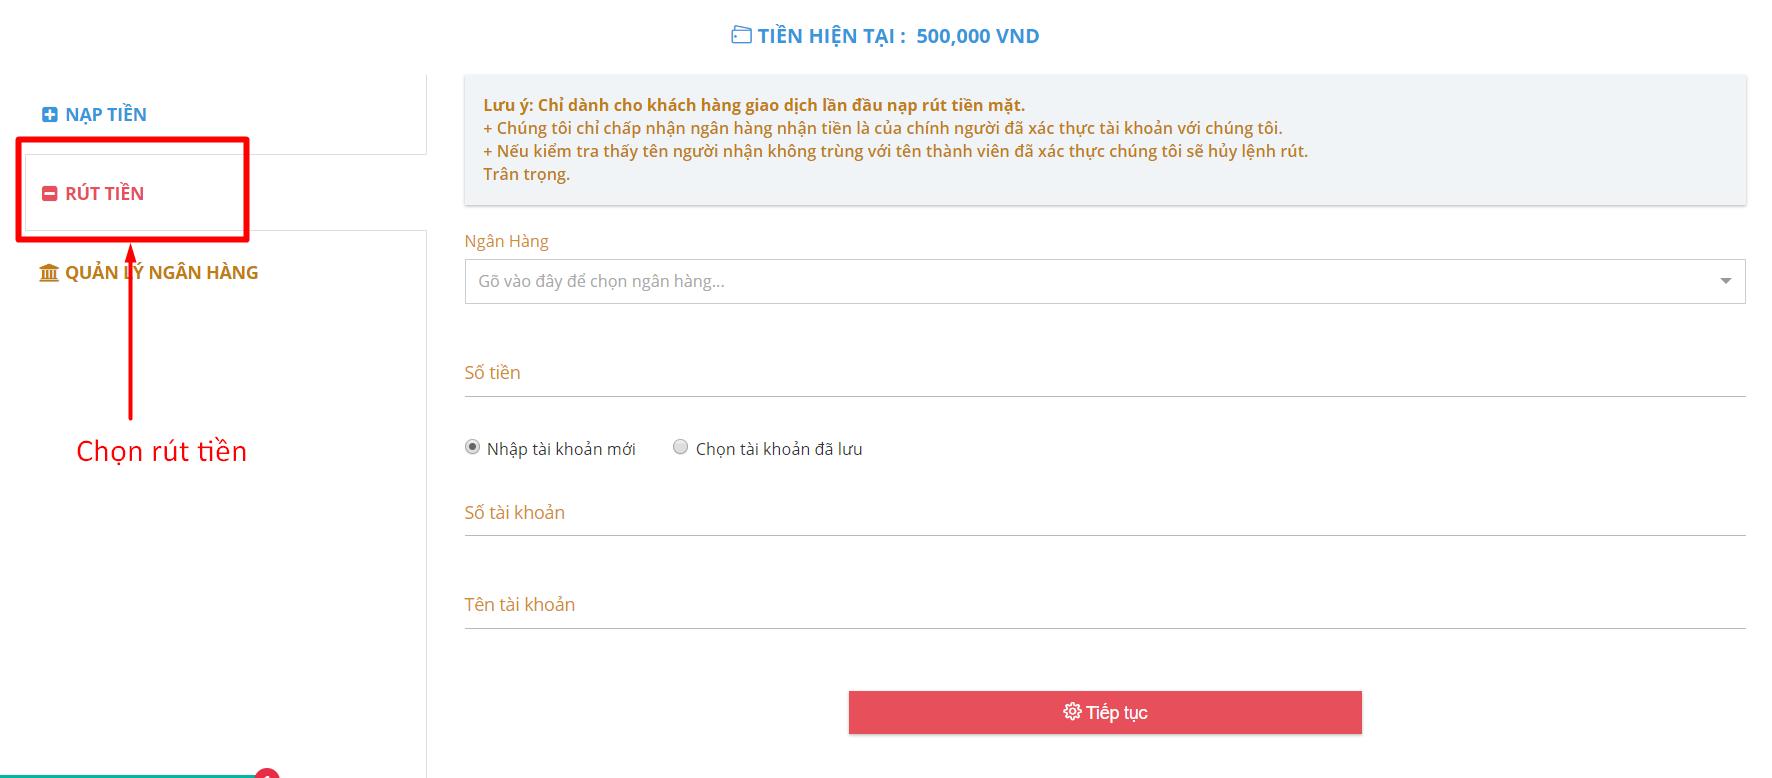Focus the Tên tài khoản input field

(1105, 606)
